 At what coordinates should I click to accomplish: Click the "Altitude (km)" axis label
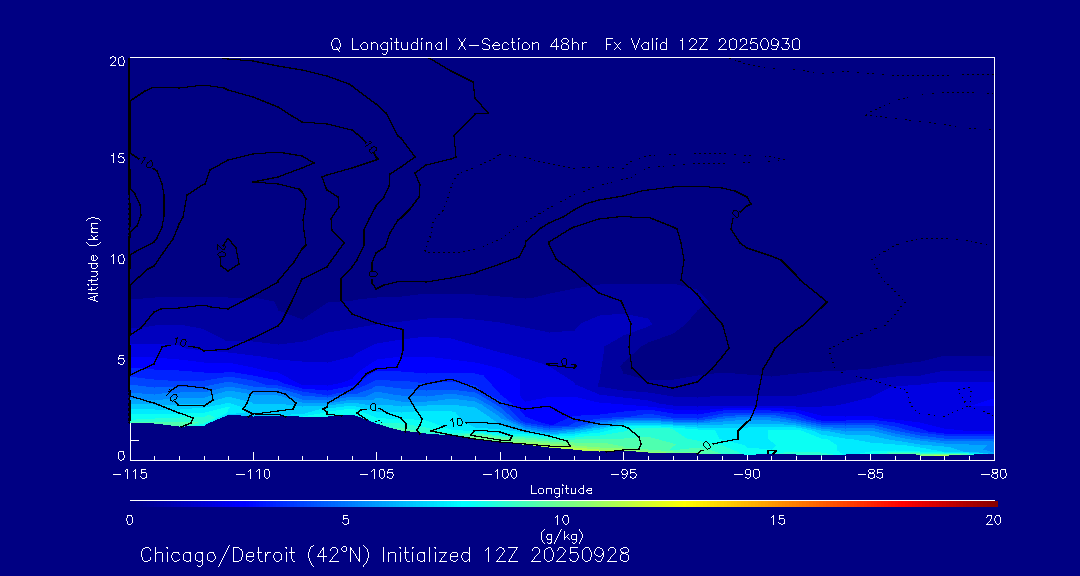[x=94, y=260]
